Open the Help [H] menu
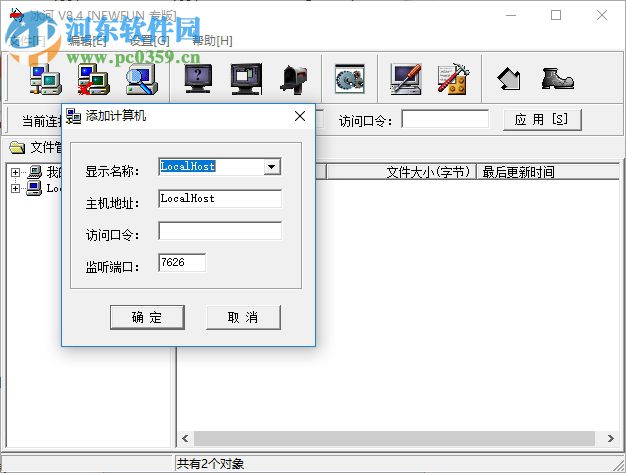Viewport: 626px width, 473px height. pos(212,40)
